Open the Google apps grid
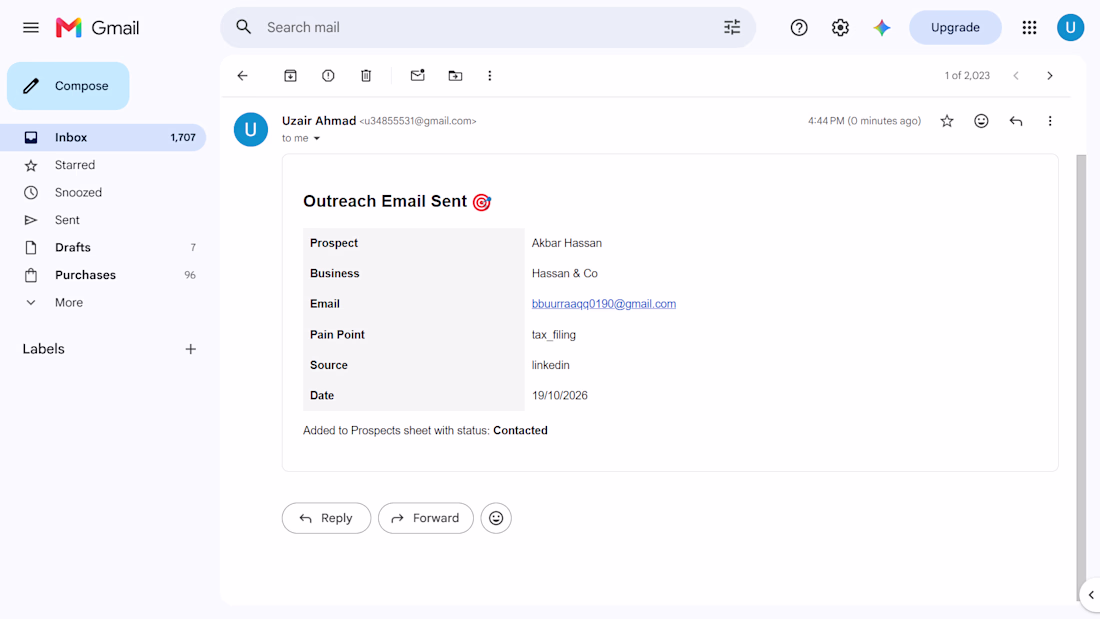 click(x=1029, y=27)
